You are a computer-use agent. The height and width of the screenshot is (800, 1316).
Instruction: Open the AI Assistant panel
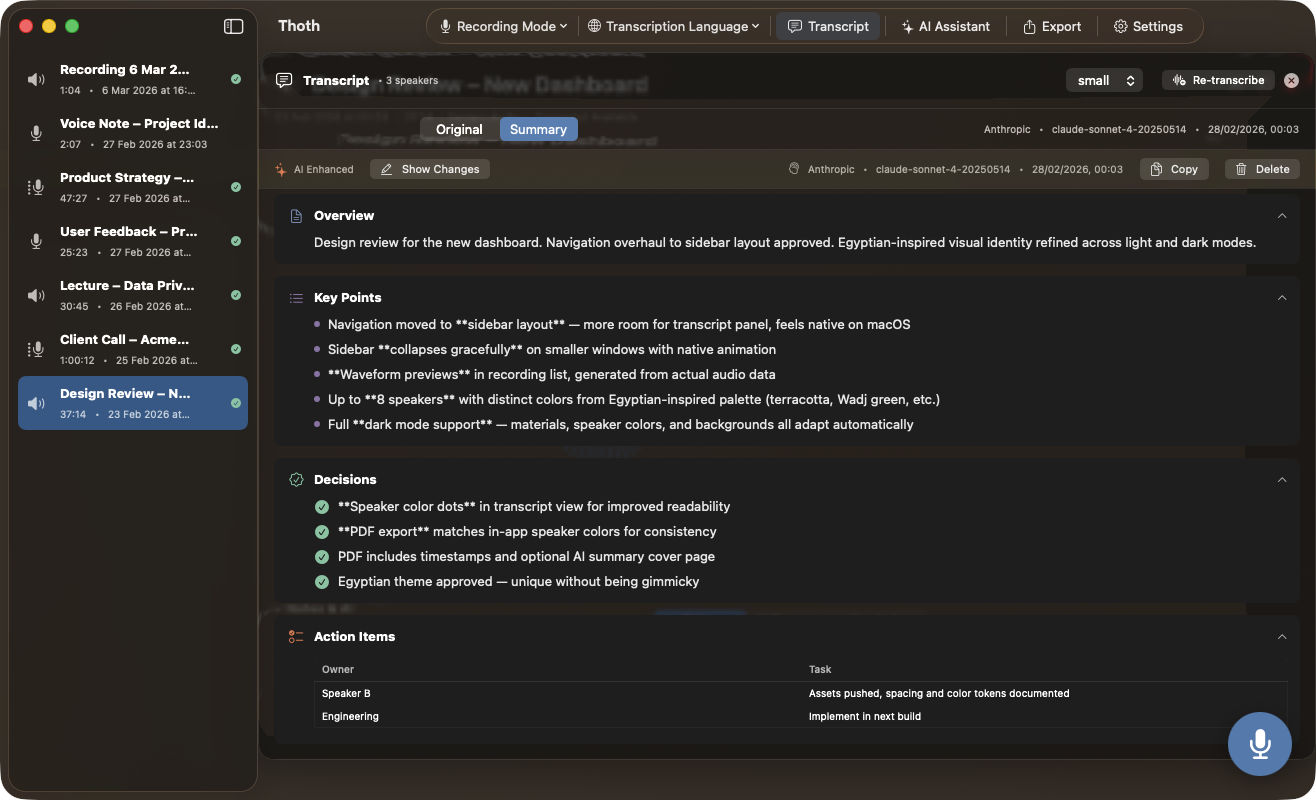pos(945,27)
